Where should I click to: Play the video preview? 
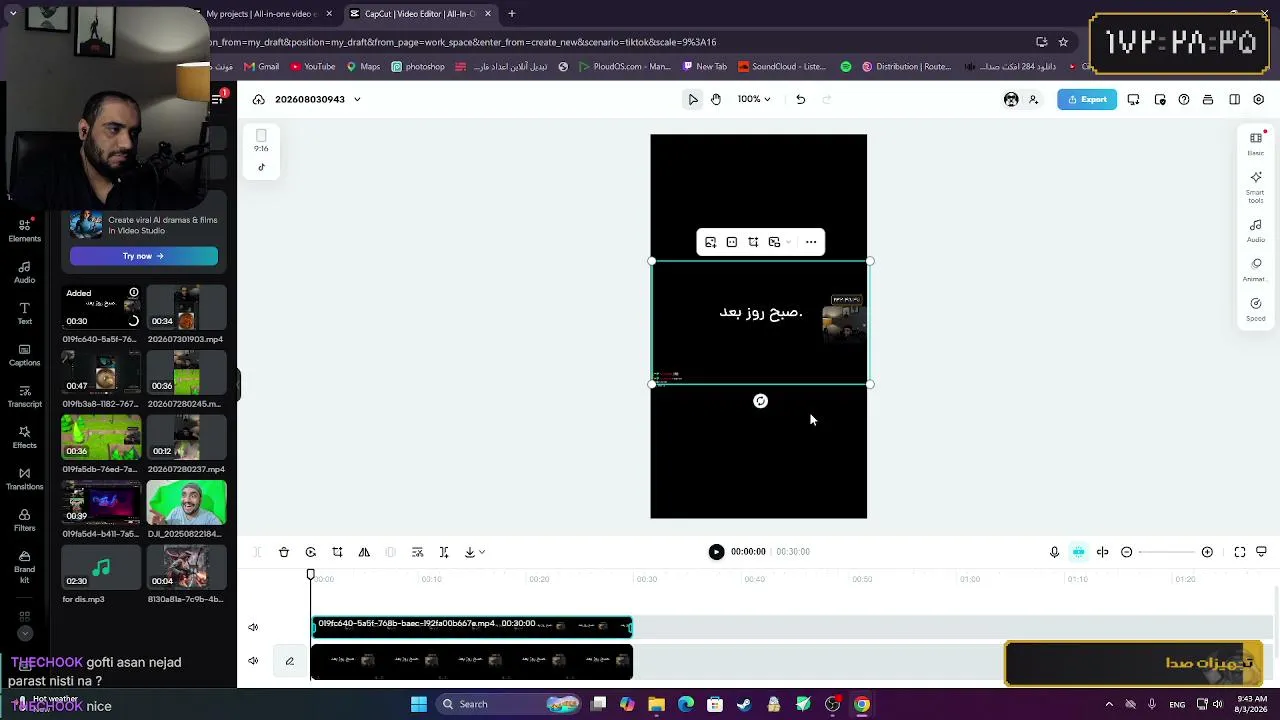(x=716, y=552)
